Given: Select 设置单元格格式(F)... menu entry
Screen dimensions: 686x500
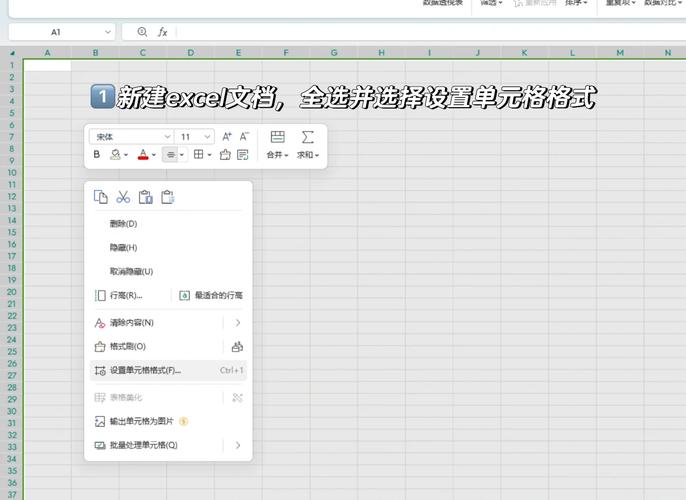Looking at the screenshot, I should 168,371.
